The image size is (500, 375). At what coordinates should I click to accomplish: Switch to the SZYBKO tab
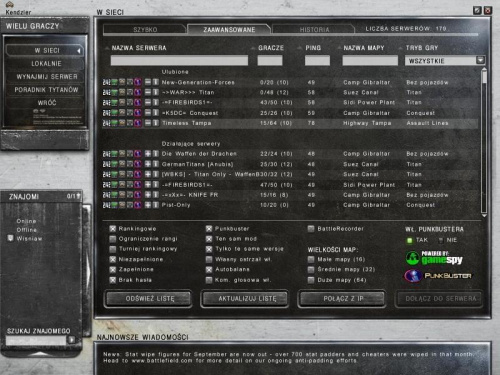point(145,29)
